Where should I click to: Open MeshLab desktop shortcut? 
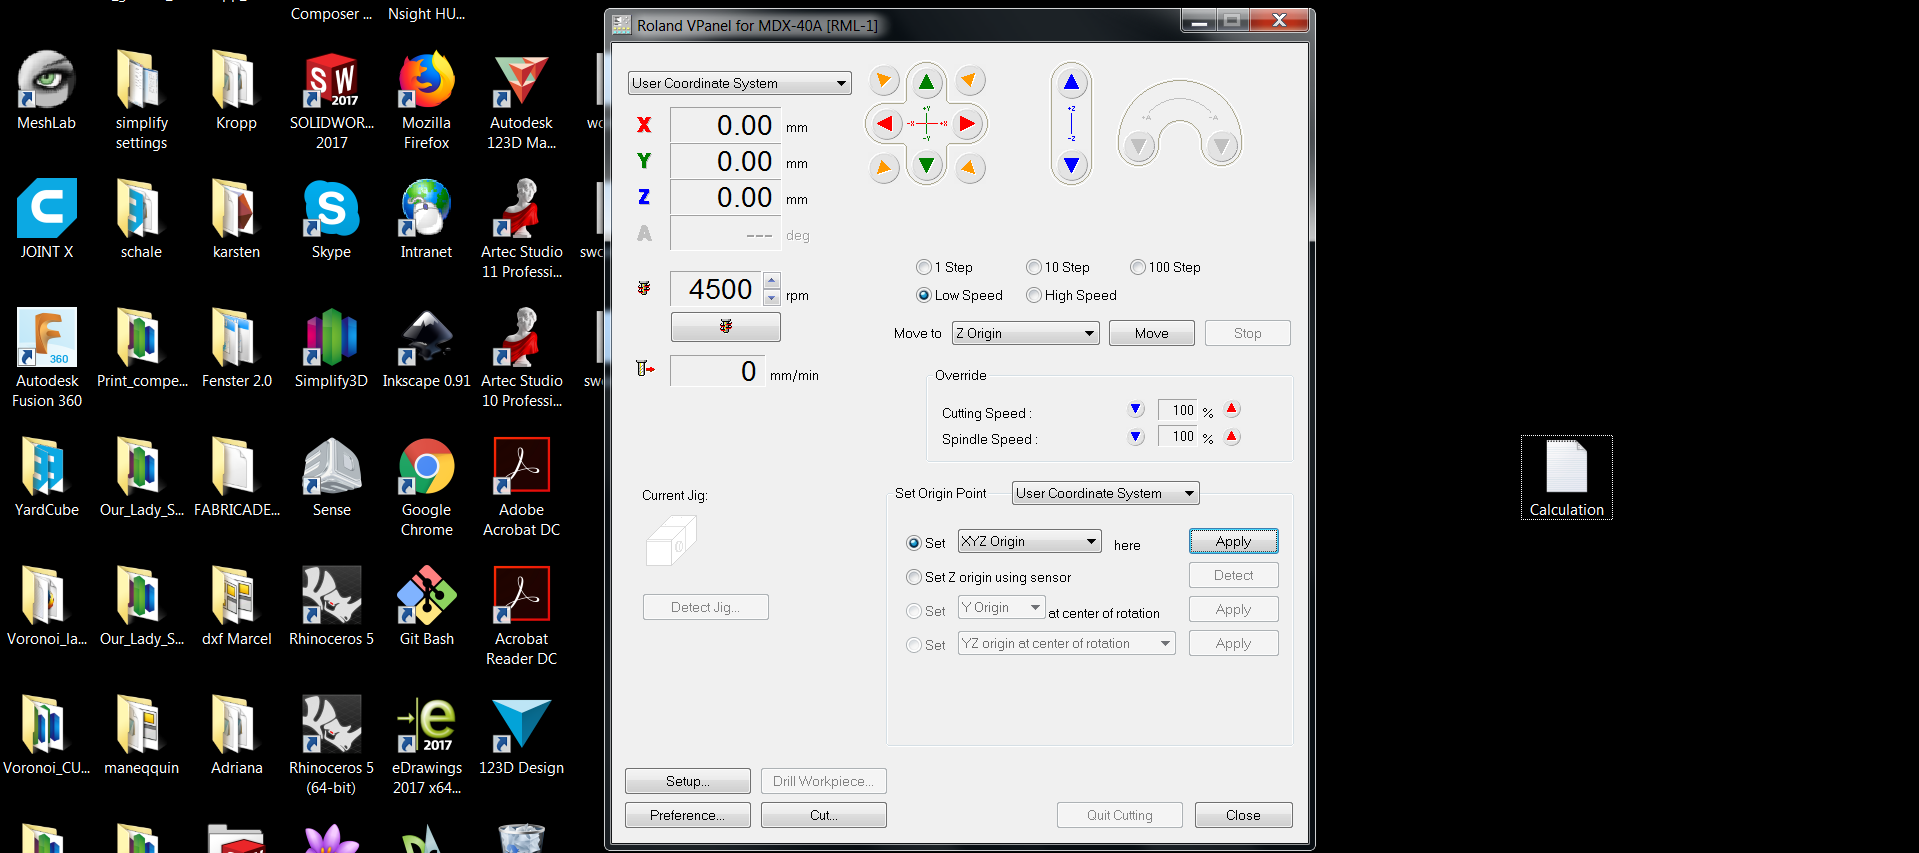(x=46, y=91)
